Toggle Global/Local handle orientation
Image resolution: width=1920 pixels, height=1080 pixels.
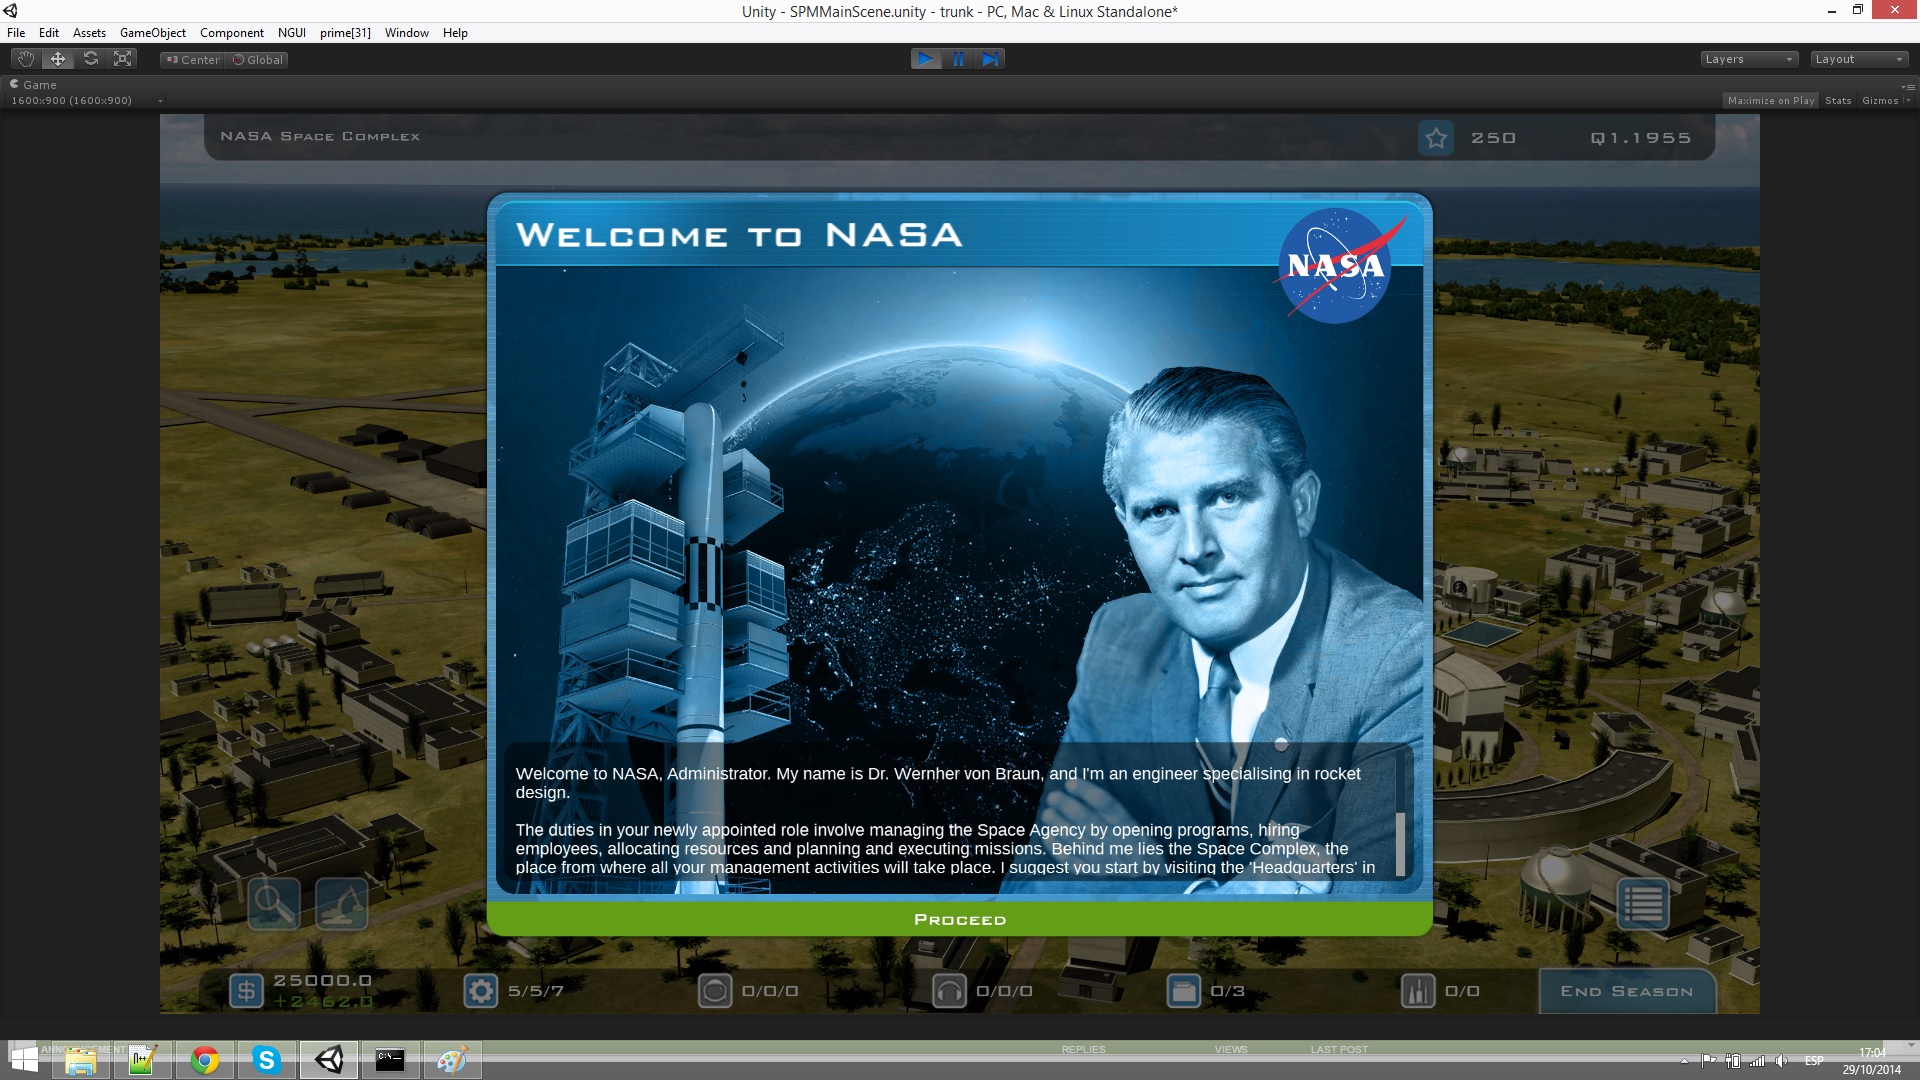pyautogui.click(x=258, y=60)
